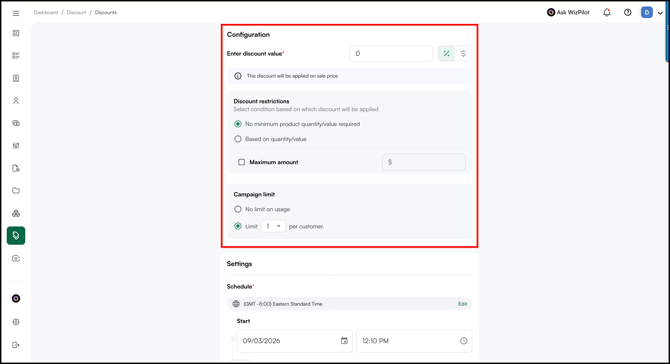Select Limit per customer radio
The width and height of the screenshot is (670, 364).
(238, 226)
